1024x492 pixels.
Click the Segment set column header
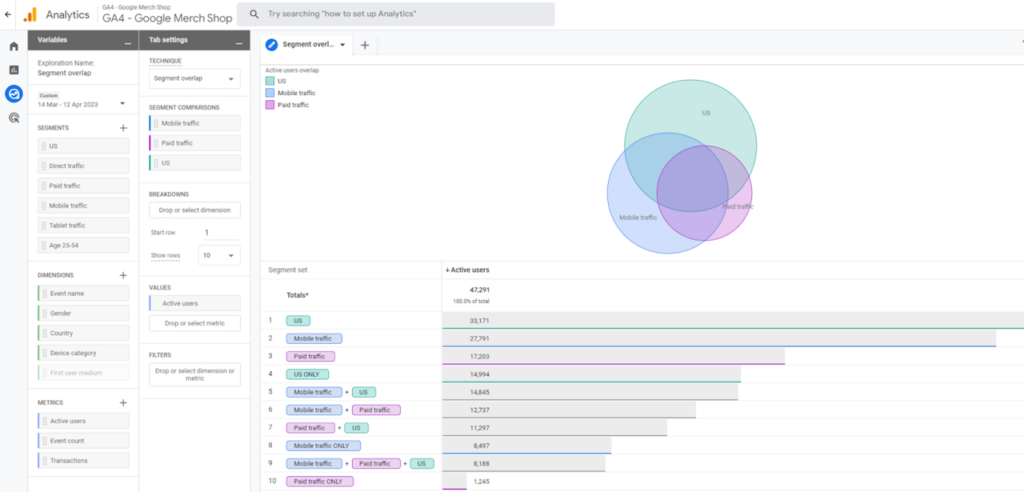[287, 270]
